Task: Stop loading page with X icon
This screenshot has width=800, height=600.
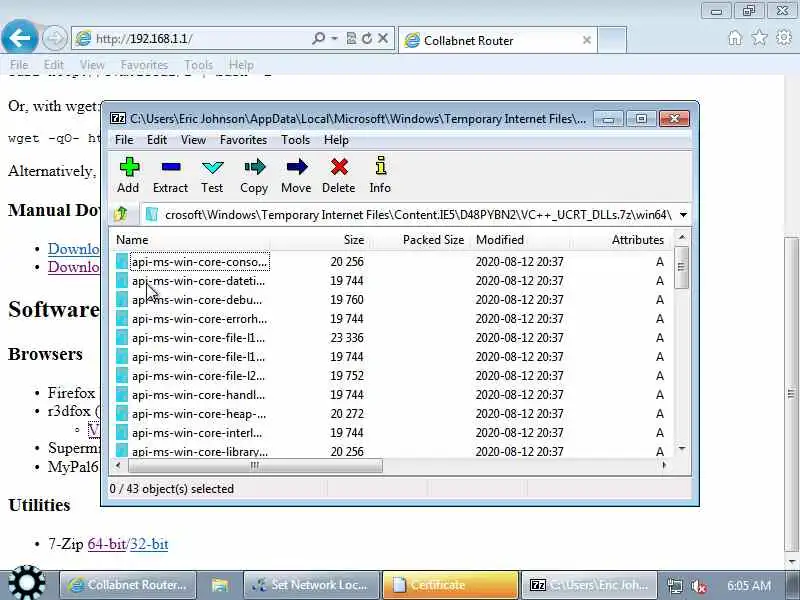Action: (x=383, y=38)
